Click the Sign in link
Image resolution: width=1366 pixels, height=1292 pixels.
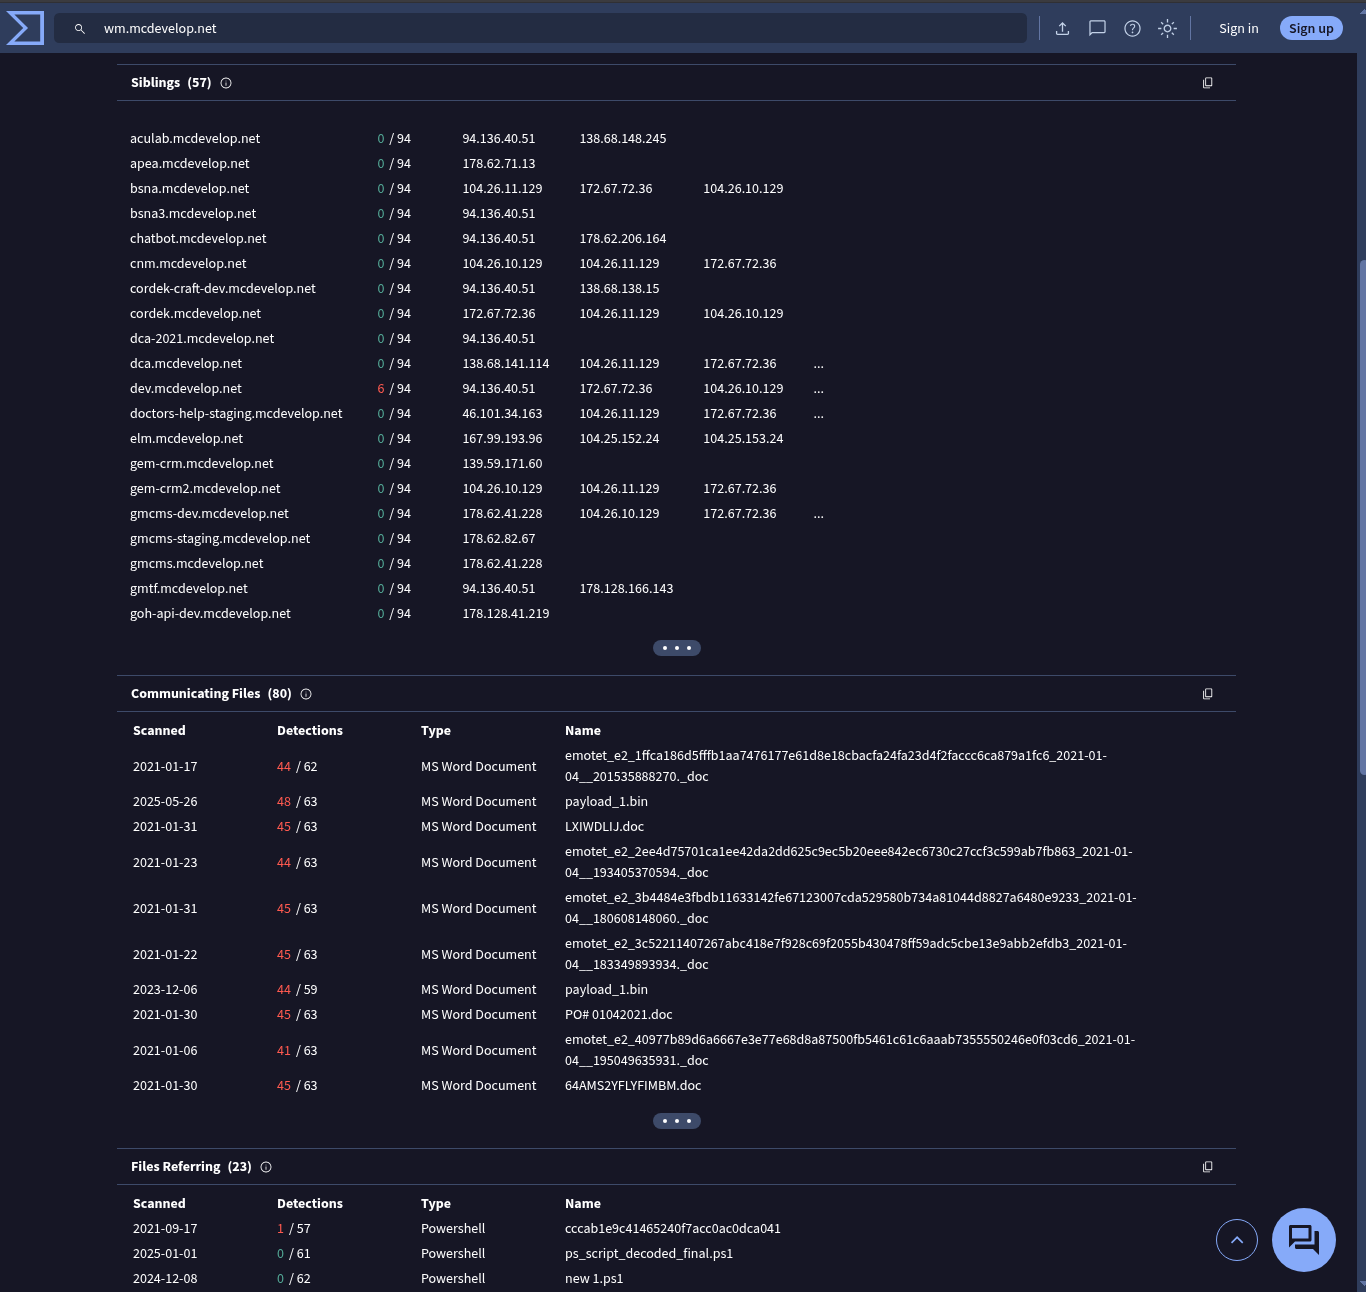(x=1238, y=29)
